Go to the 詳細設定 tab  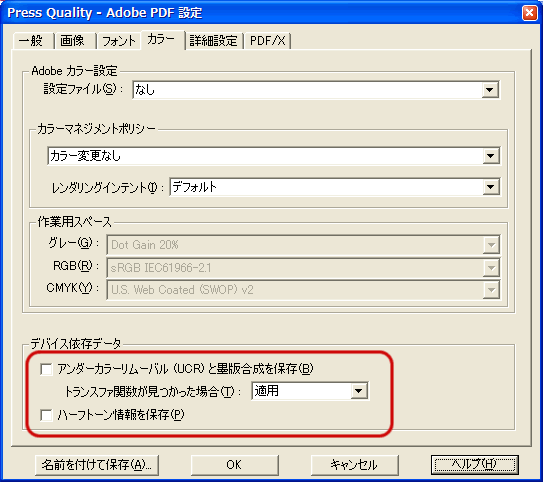point(213,41)
